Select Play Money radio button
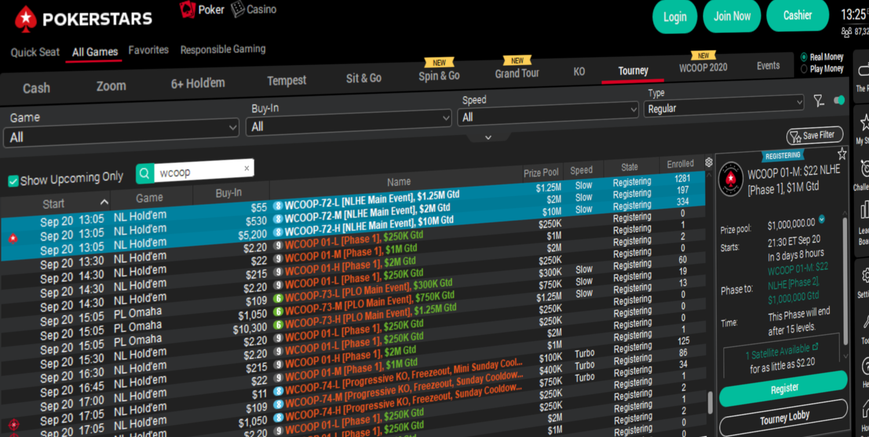Screen dimensions: 869x437 804,69
